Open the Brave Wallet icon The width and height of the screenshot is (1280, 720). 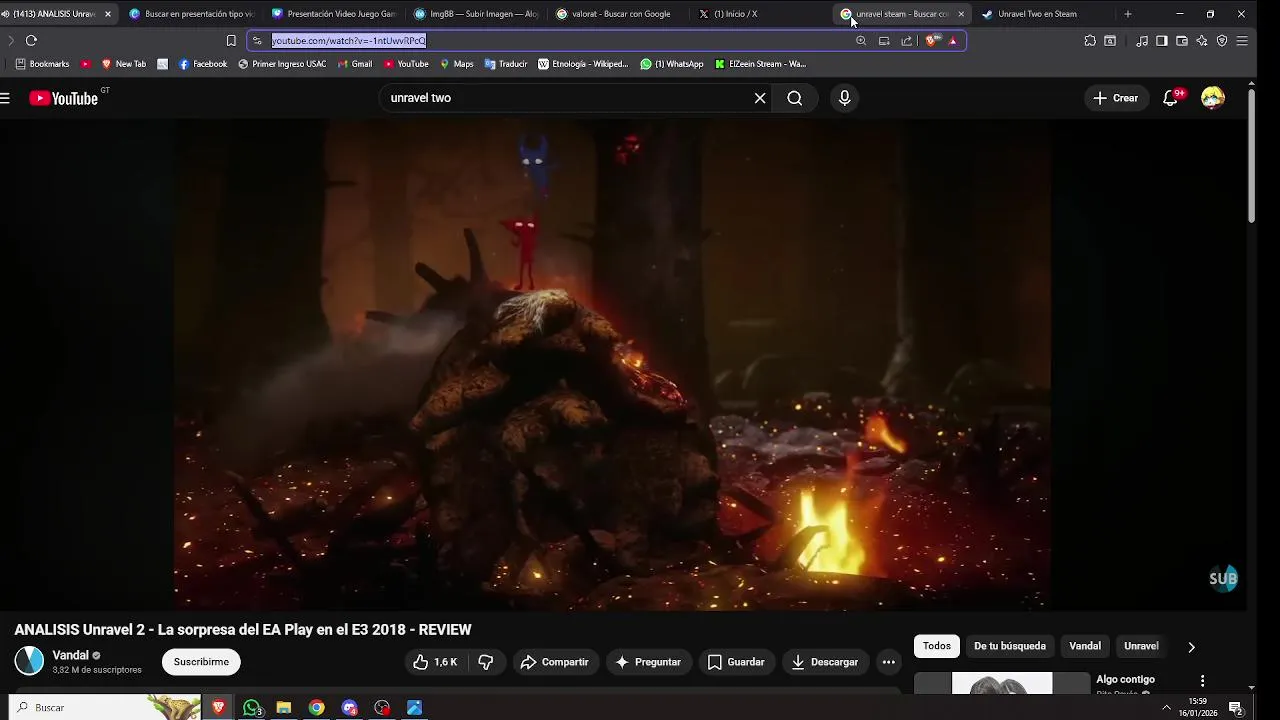1182,41
